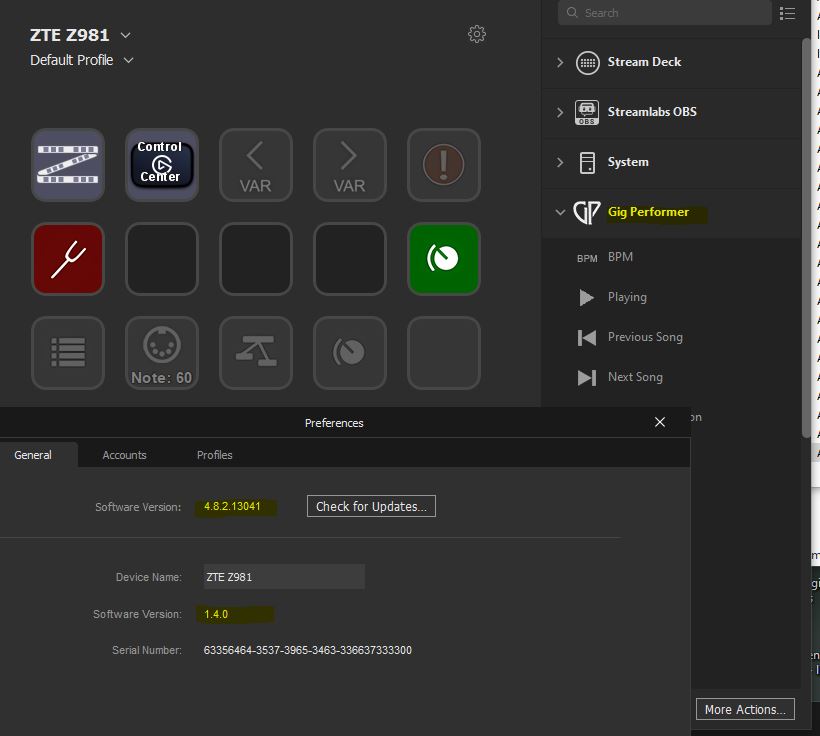Select the gray knob widget key
This screenshot has width=820, height=736.
pyautogui.click(x=349, y=353)
